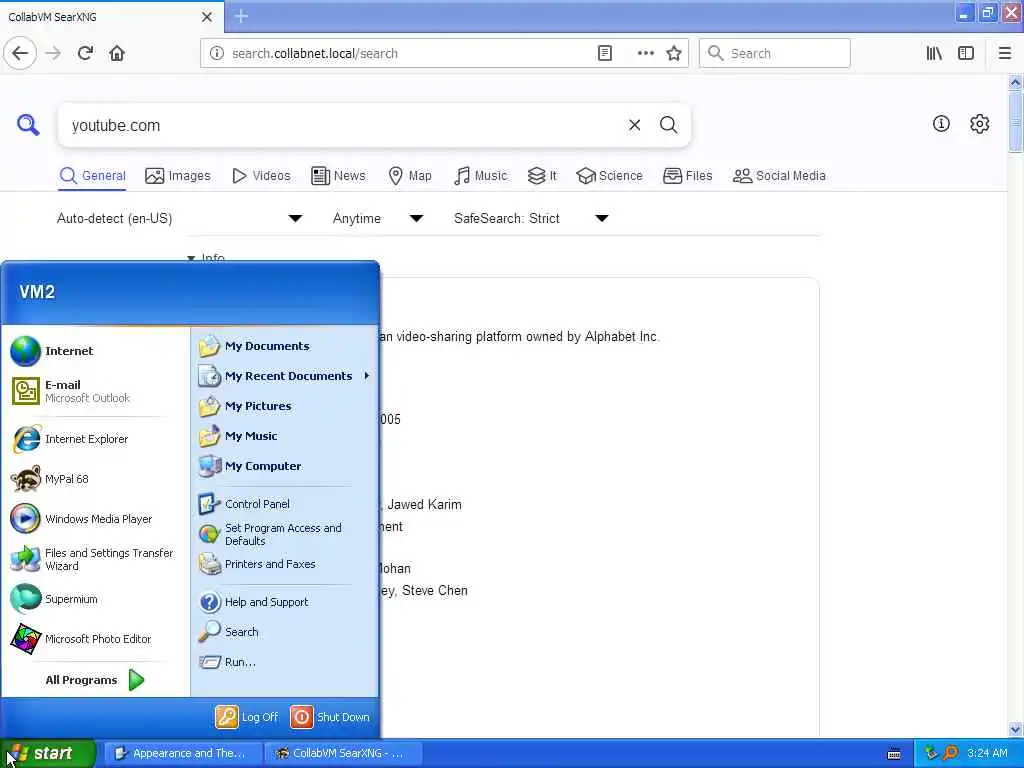1024x768 pixels.
Task: Launch Internet Explorer from Start menu
Action: click(x=93, y=439)
